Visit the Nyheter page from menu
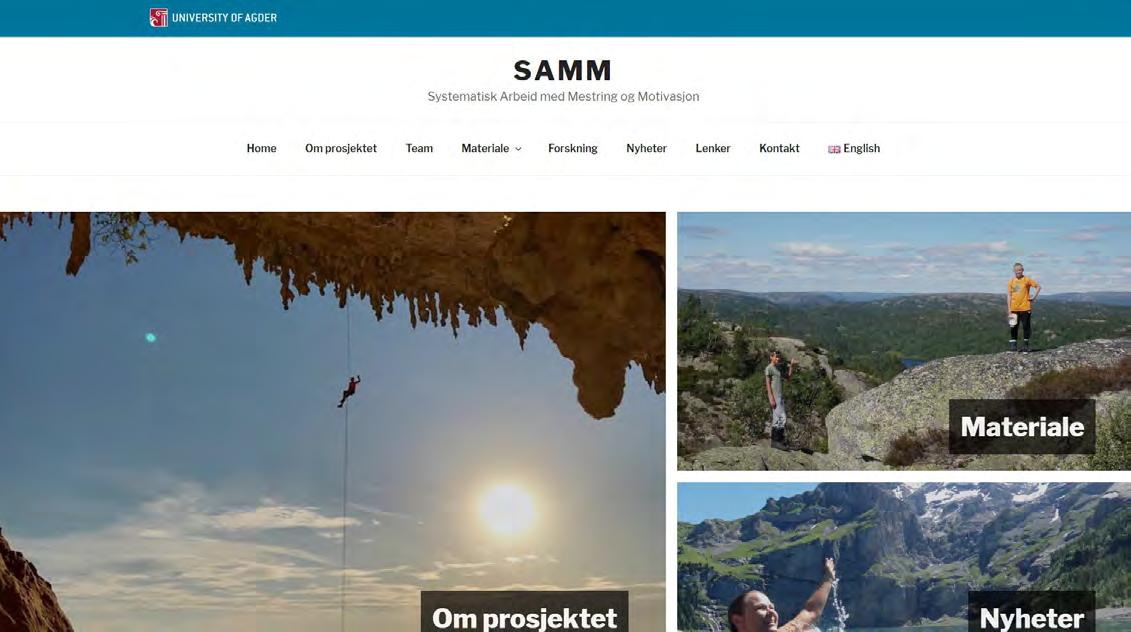Image resolution: width=1131 pixels, height=632 pixels. pos(646,149)
